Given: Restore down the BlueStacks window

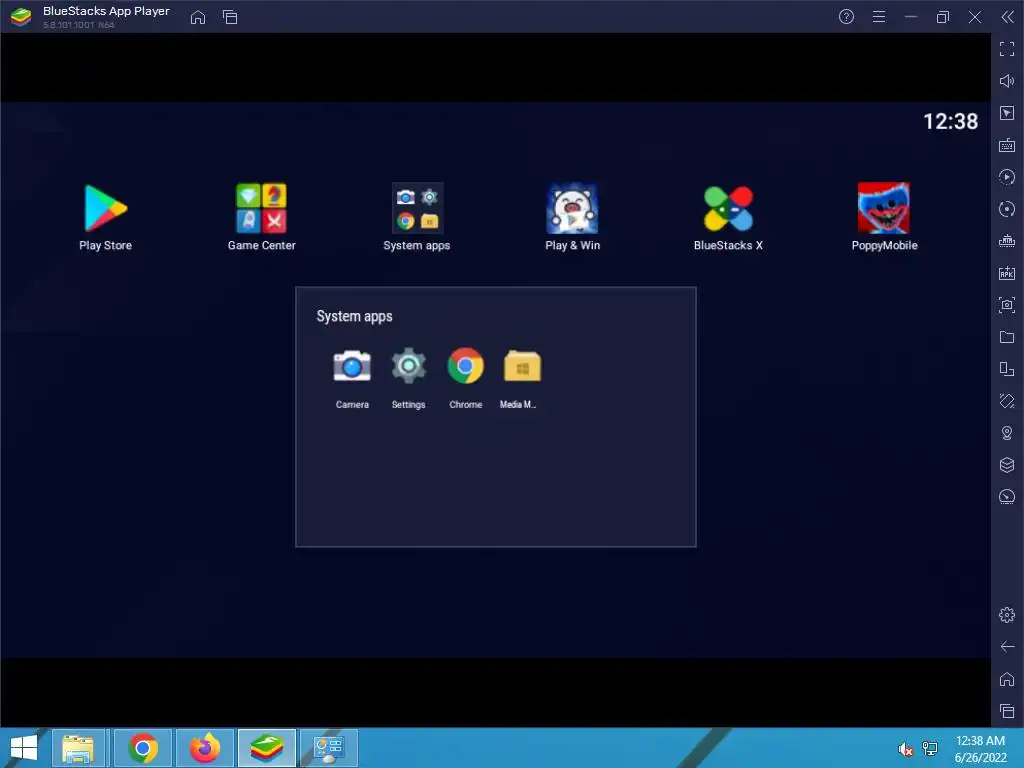Looking at the screenshot, I should (943, 17).
